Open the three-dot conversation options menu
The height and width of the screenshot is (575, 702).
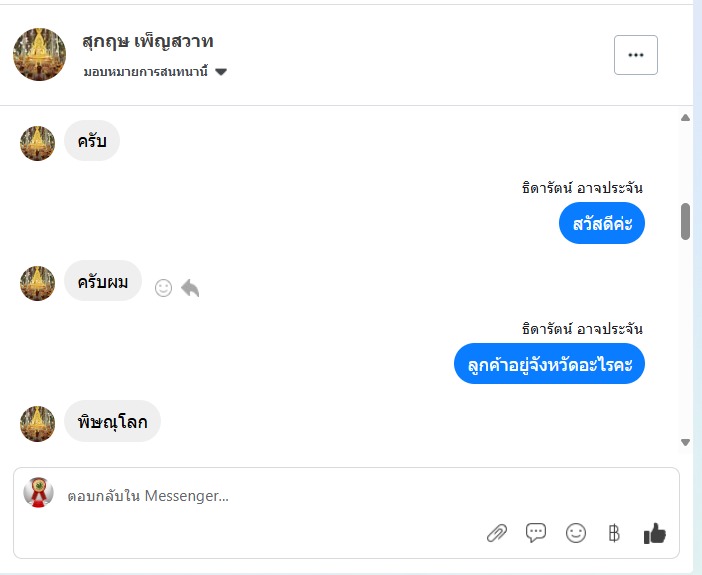[635, 55]
